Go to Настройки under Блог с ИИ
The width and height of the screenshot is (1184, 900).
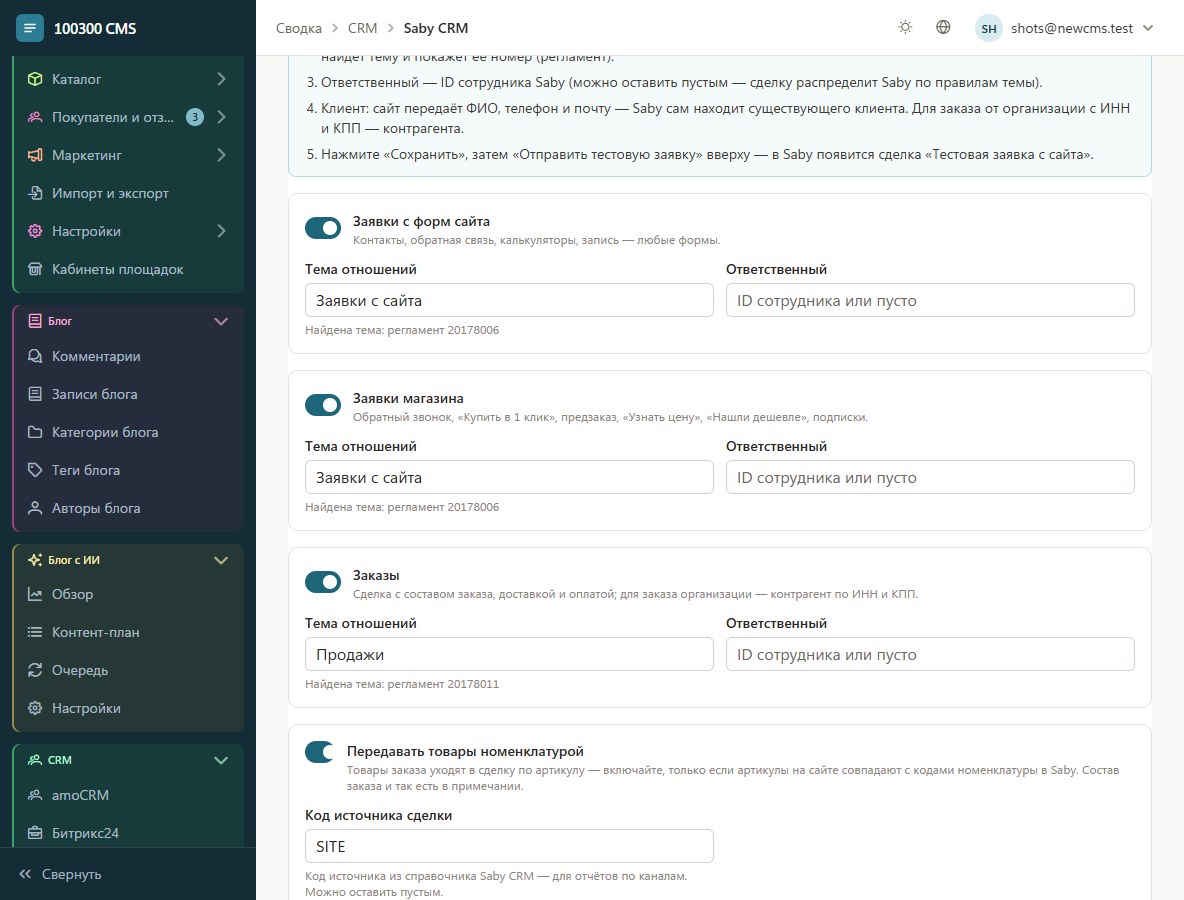[128, 708]
